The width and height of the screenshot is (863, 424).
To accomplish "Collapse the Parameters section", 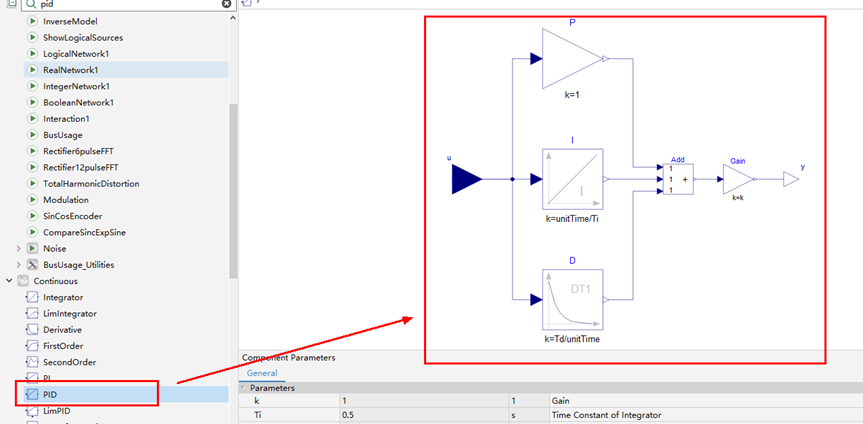I will point(243,388).
